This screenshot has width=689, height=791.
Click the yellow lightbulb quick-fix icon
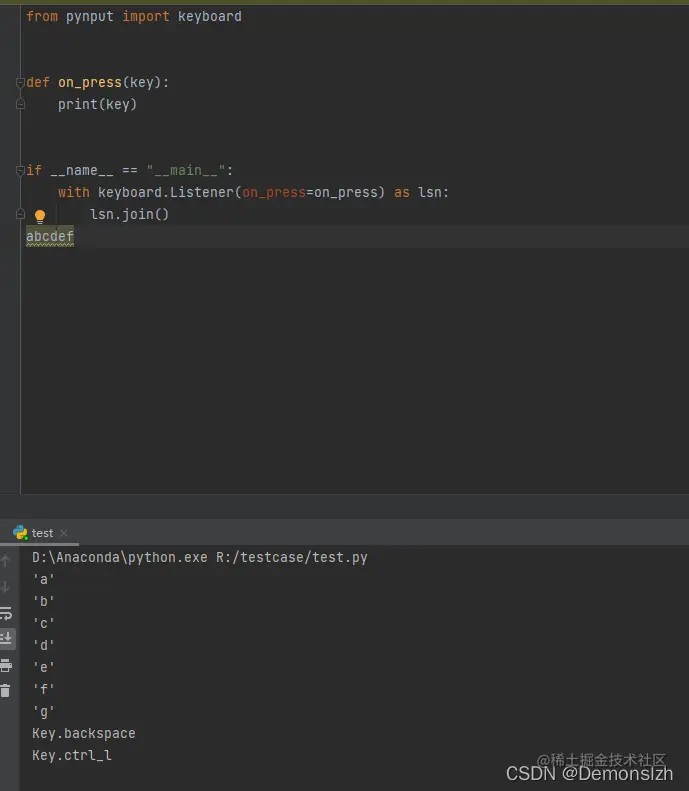pyautogui.click(x=40, y=216)
